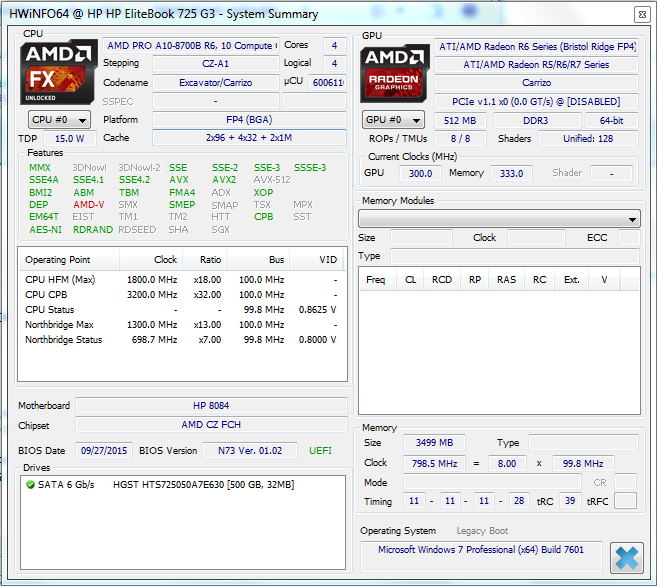Close the System Summary window
657x586 pixels.
click(642, 15)
